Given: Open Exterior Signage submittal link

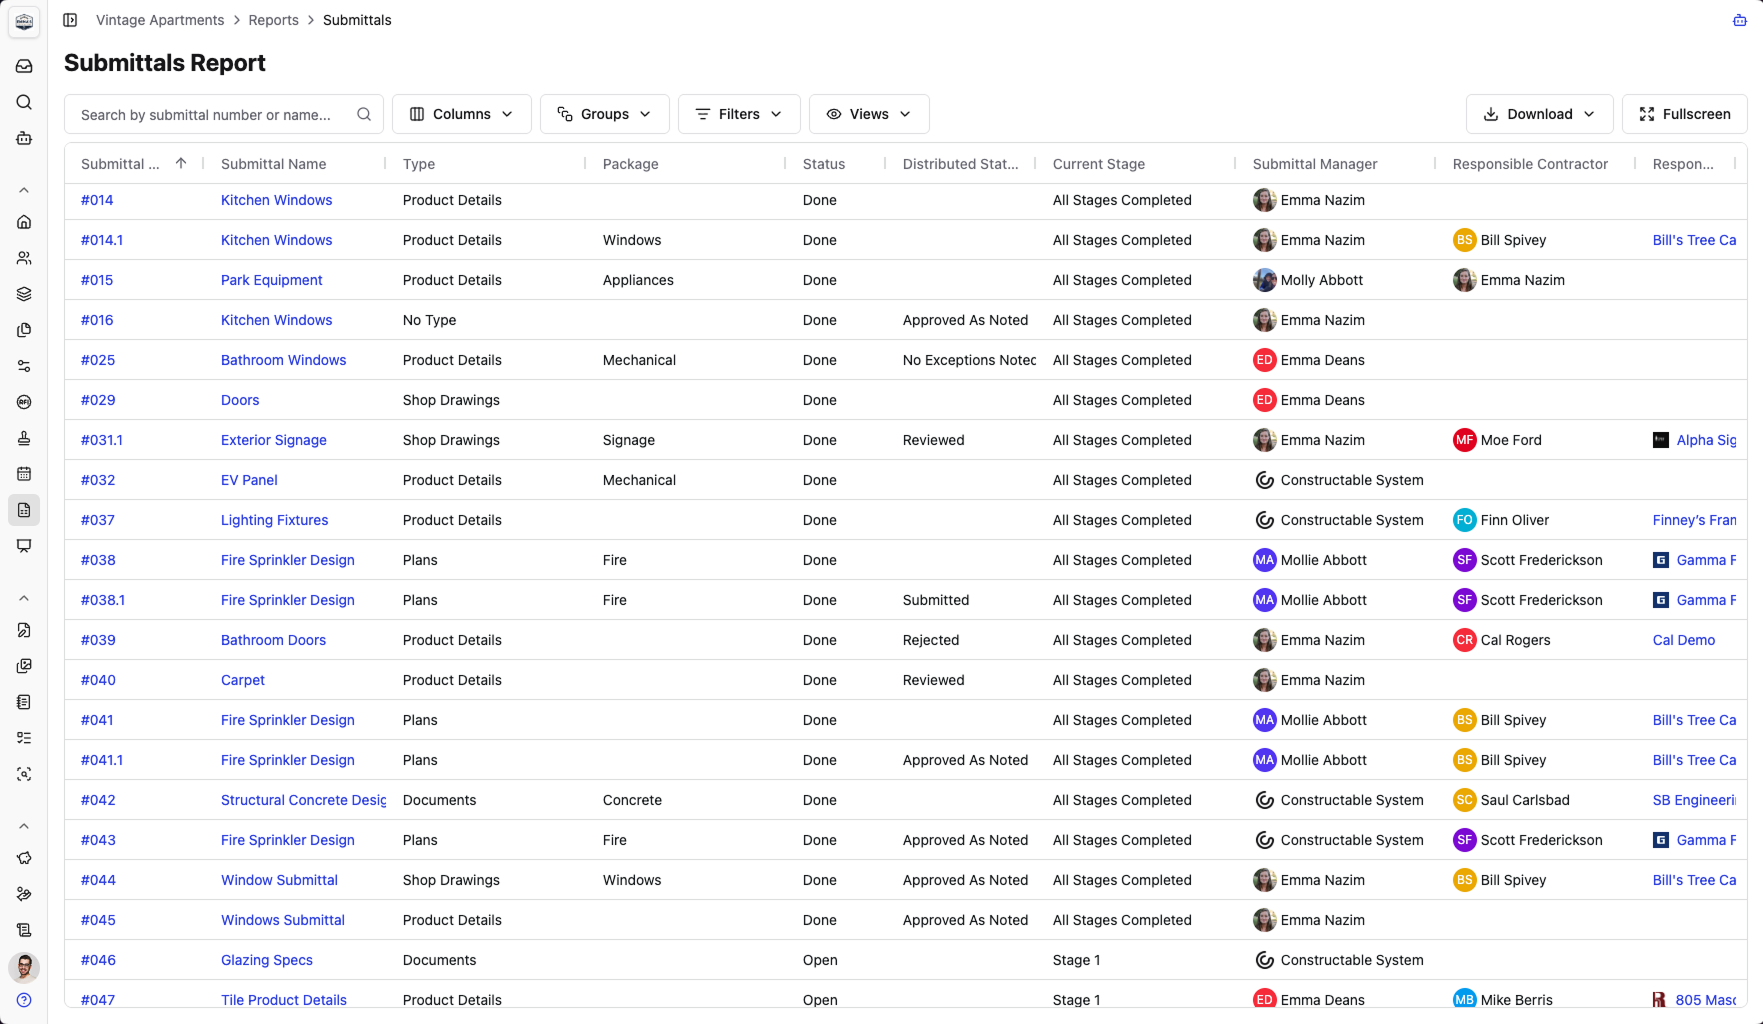Looking at the screenshot, I should [x=274, y=440].
